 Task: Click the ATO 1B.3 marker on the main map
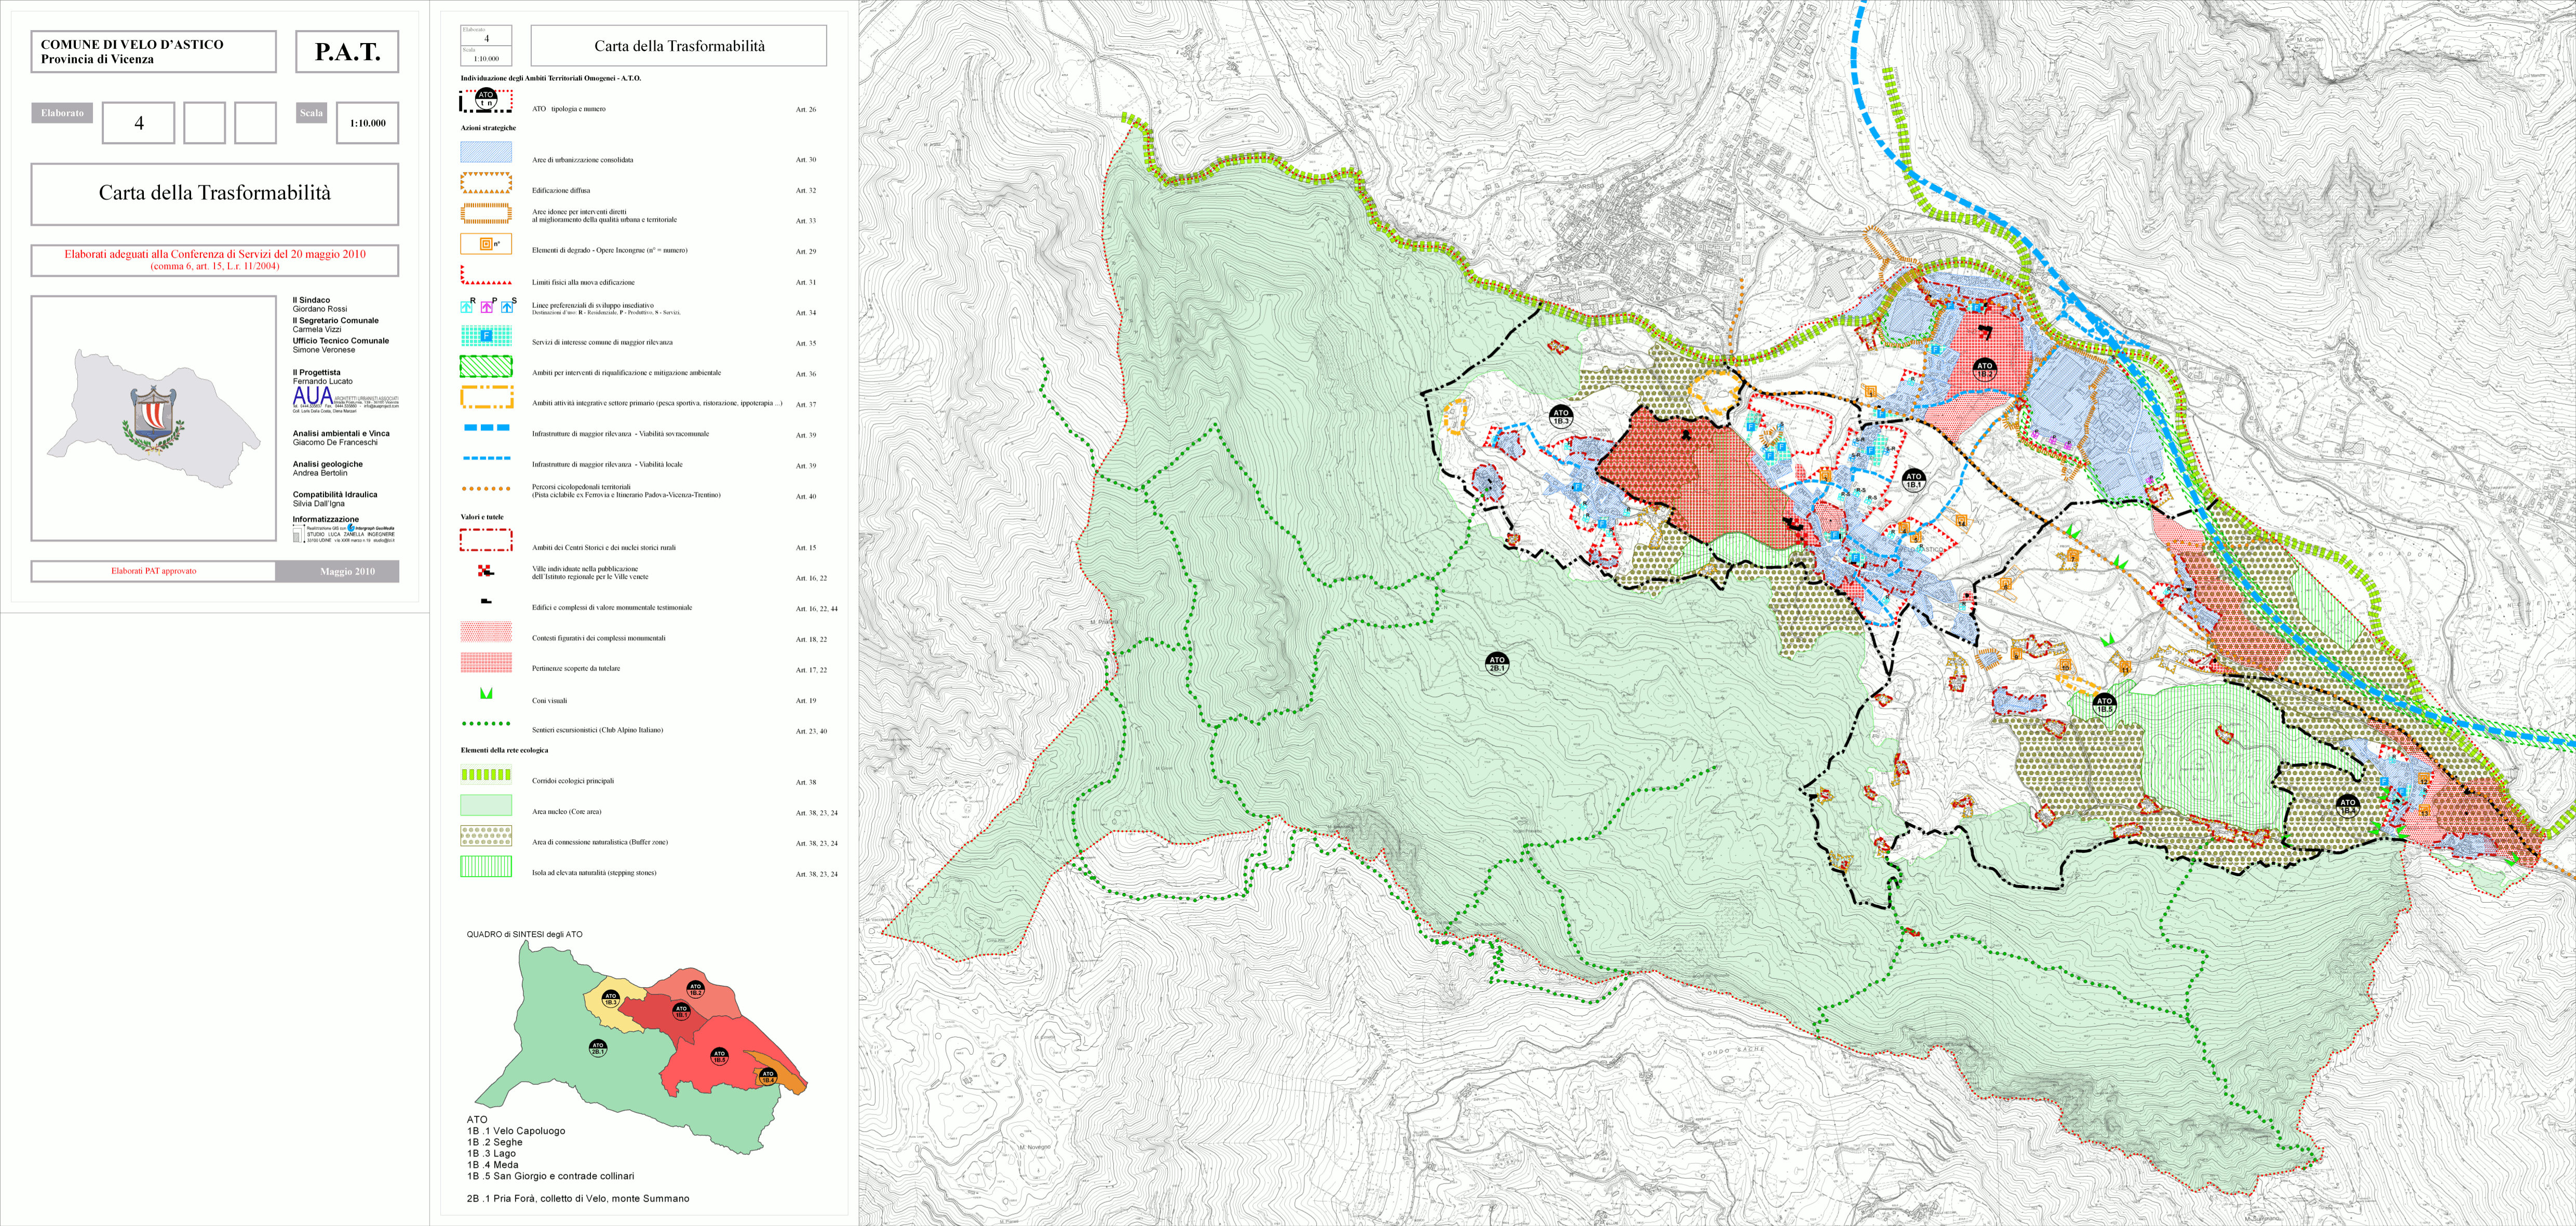click(x=1561, y=416)
